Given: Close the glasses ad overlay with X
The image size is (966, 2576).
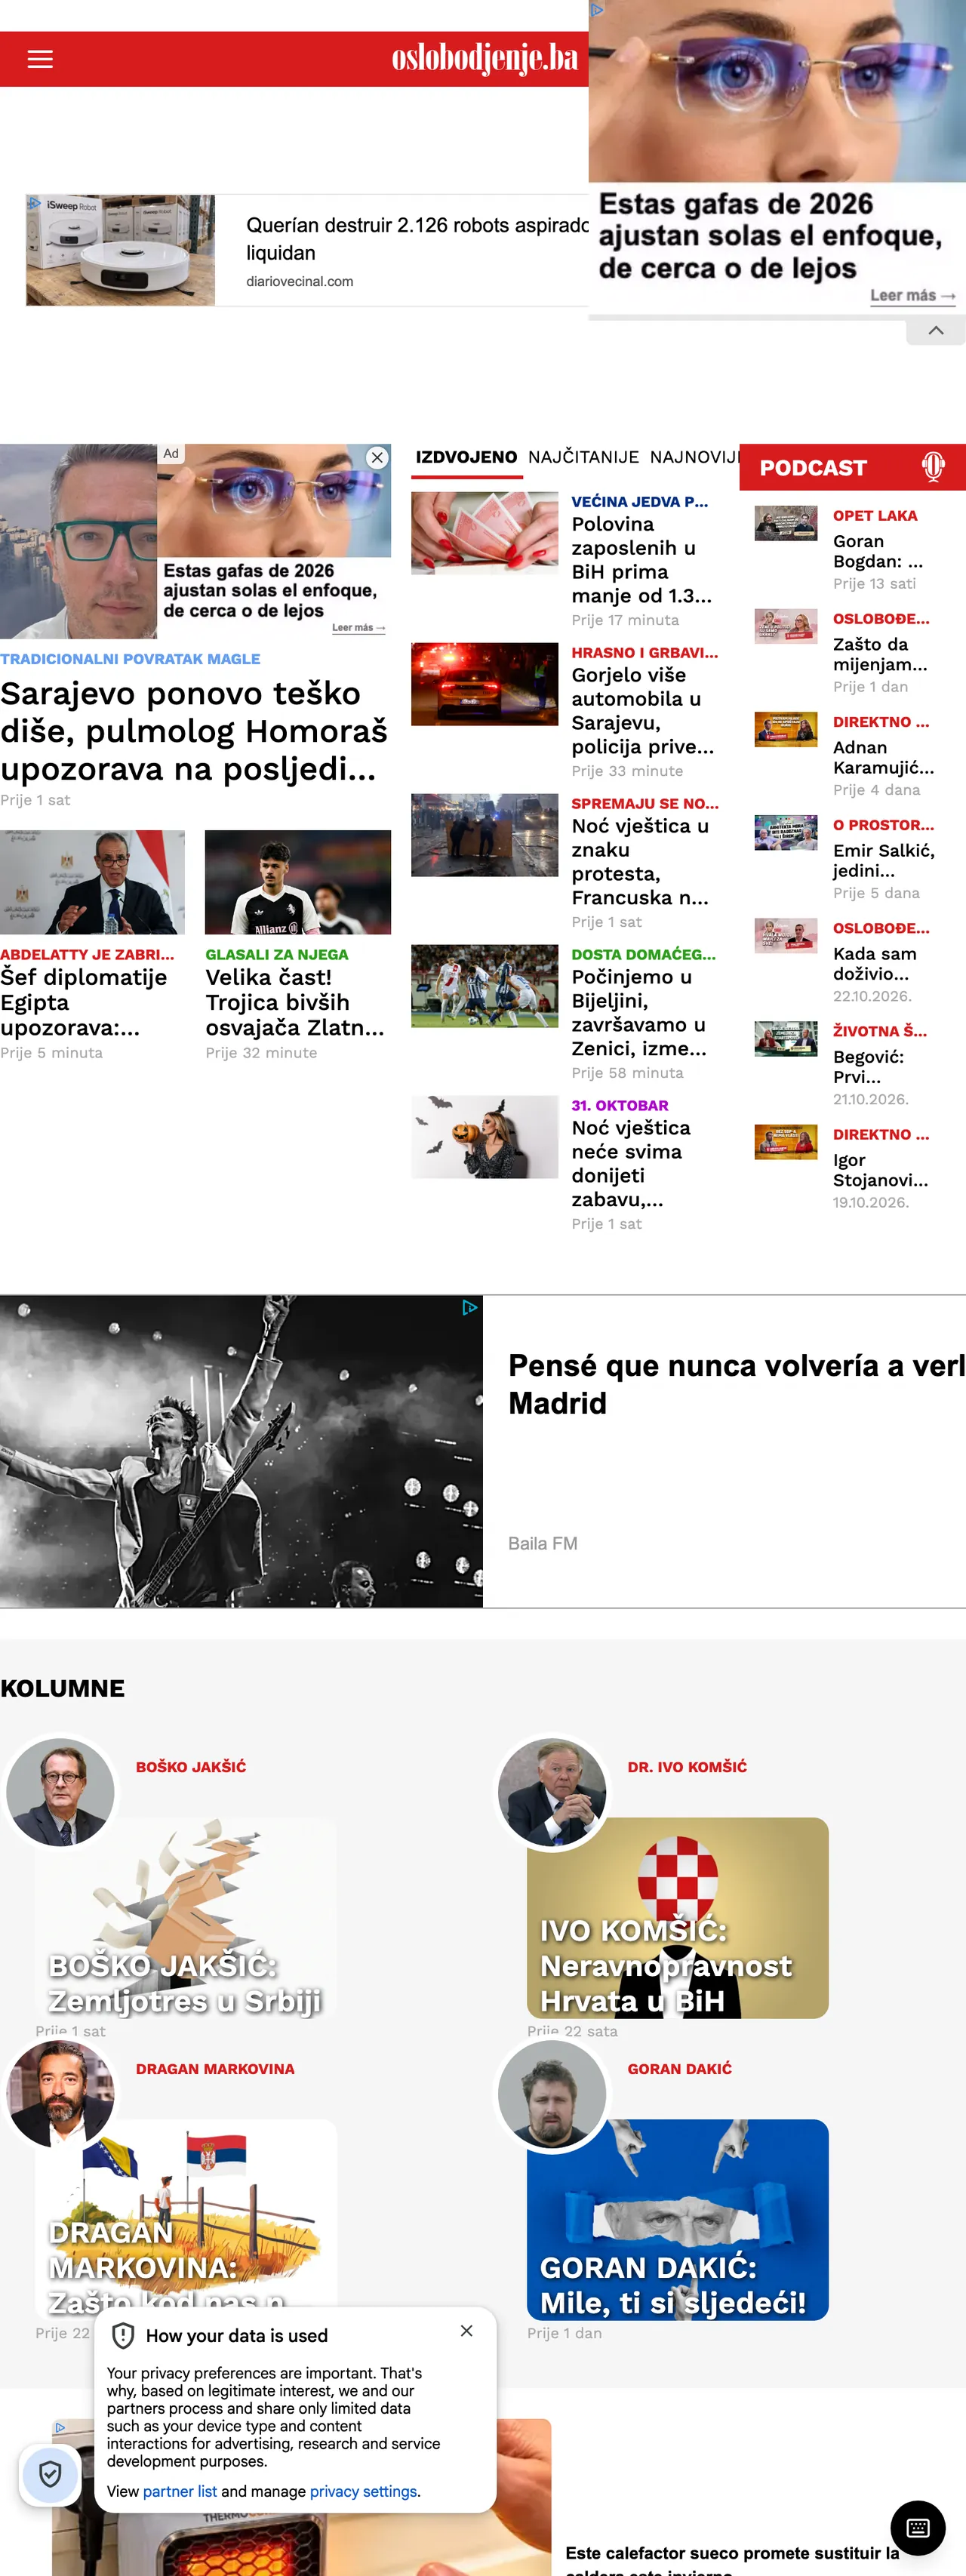Looking at the screenshot, I should pyautogui.click(x=377, y=458).
